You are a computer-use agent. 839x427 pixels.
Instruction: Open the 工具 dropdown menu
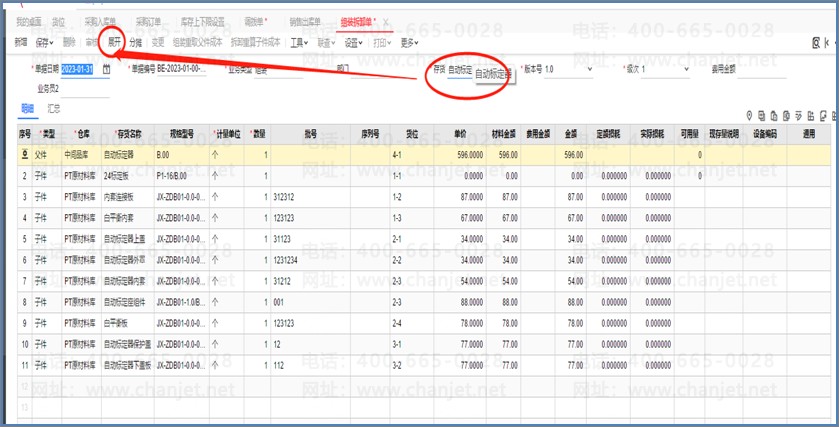tap(299, 42)
